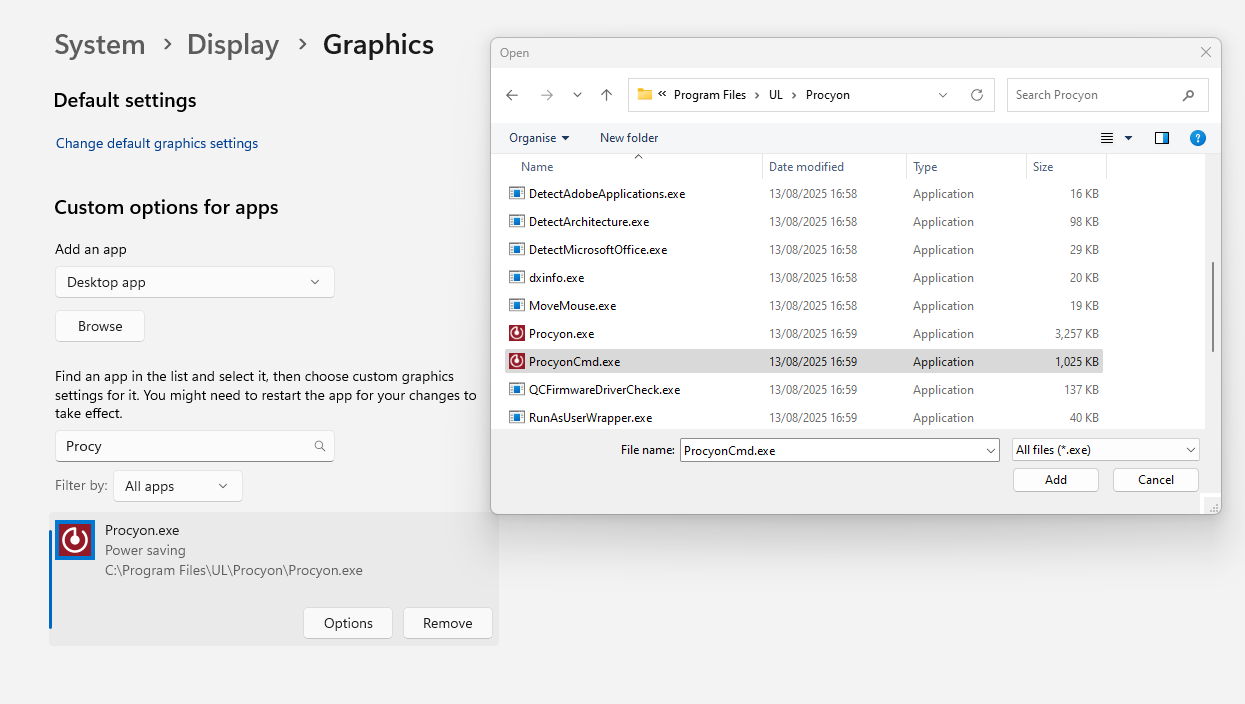Select the ProcyonCmd.exe file icon

[517, 361]
